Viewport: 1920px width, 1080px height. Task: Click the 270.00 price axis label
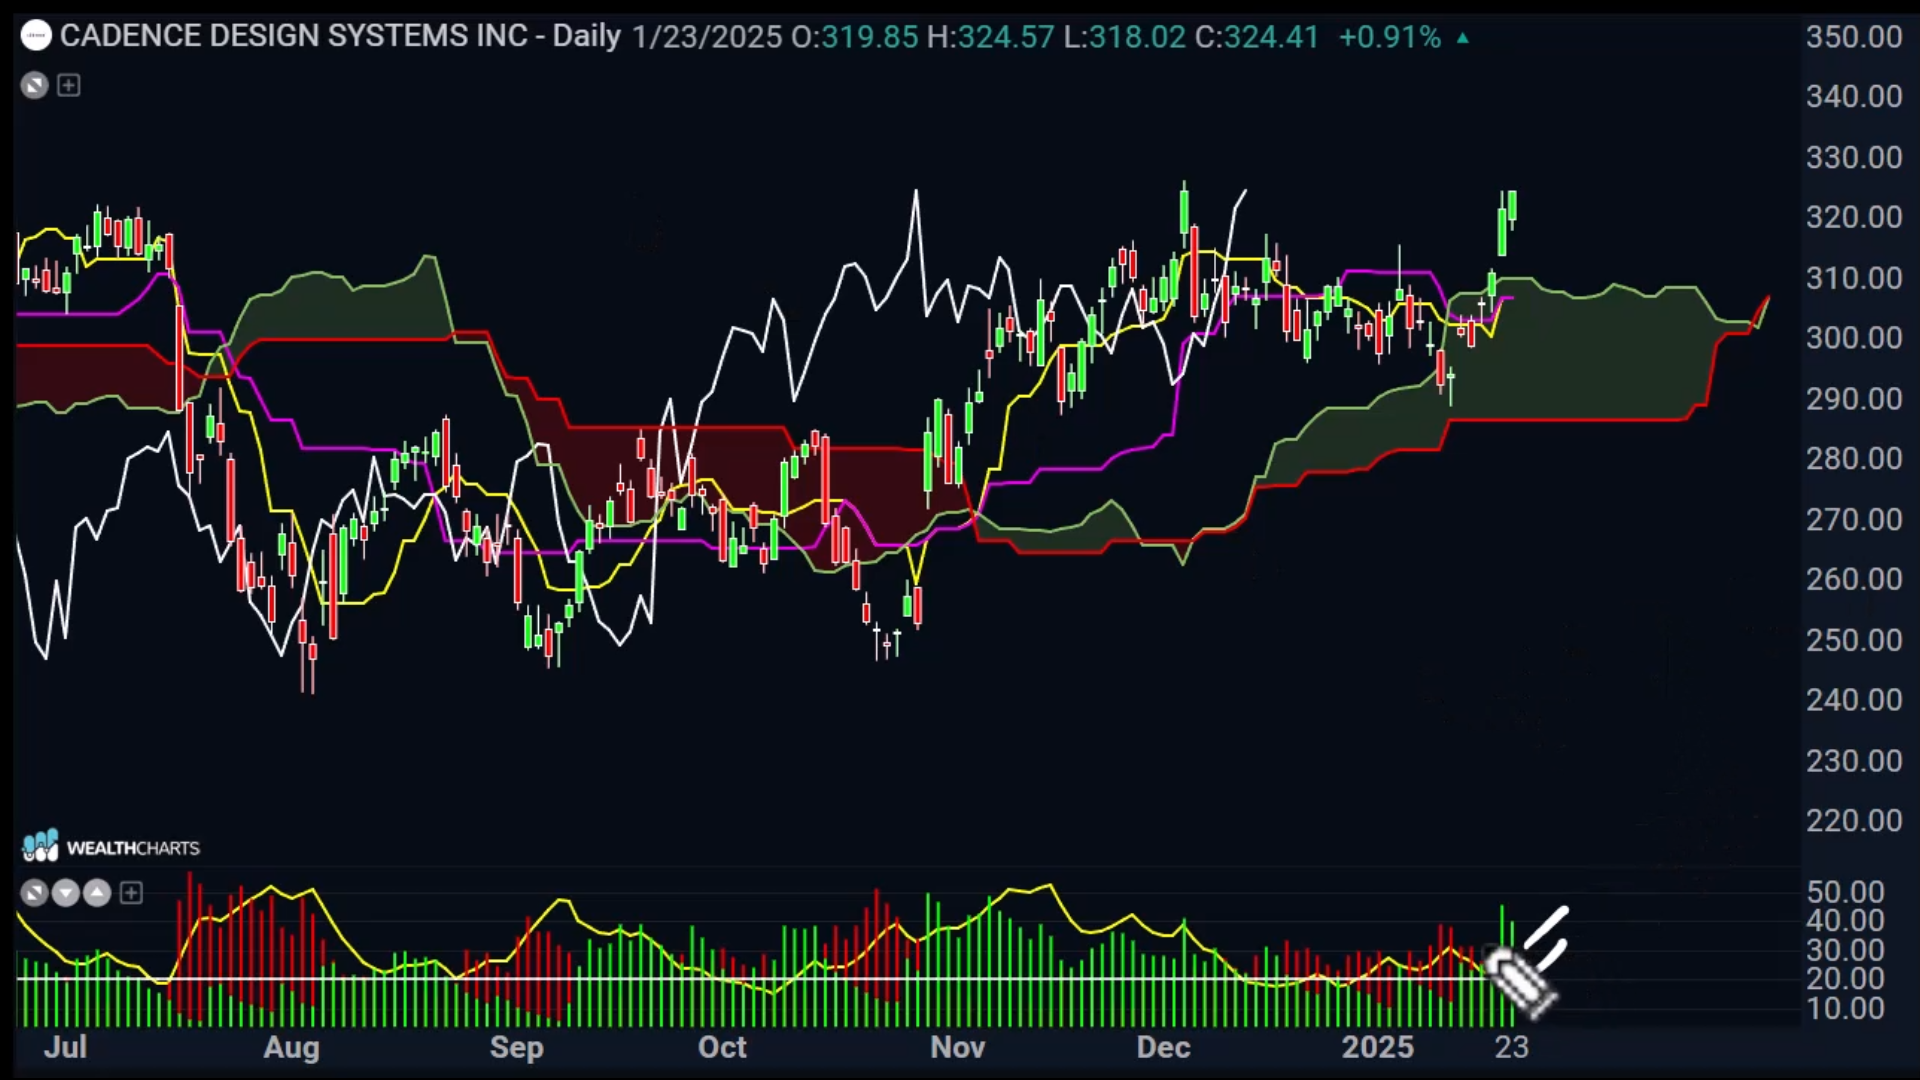pyautogui.click(x=1854, y=519)
